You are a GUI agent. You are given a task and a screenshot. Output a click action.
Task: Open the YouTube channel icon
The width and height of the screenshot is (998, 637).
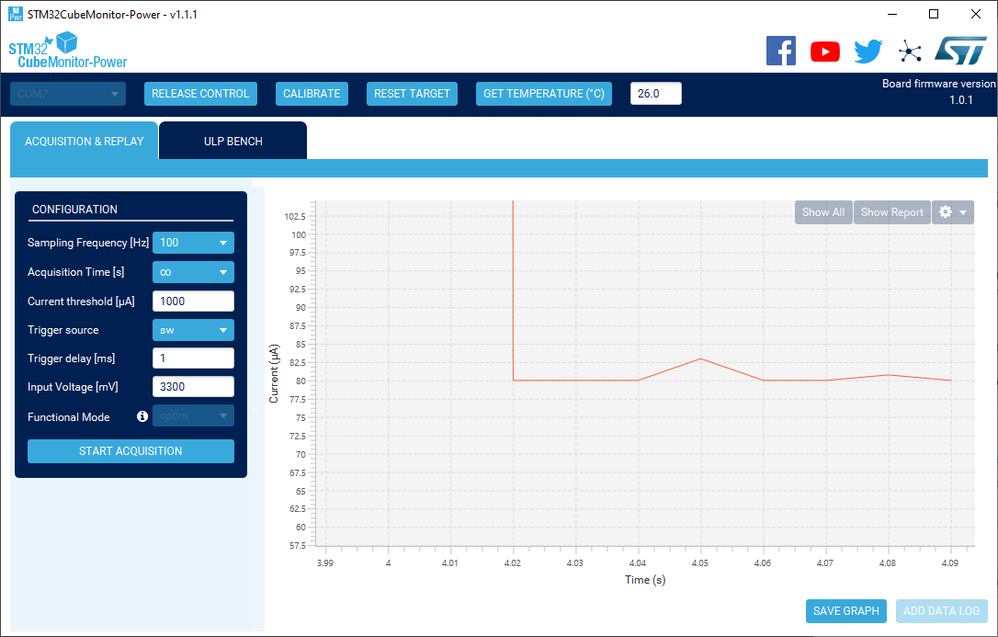(825, 52)
